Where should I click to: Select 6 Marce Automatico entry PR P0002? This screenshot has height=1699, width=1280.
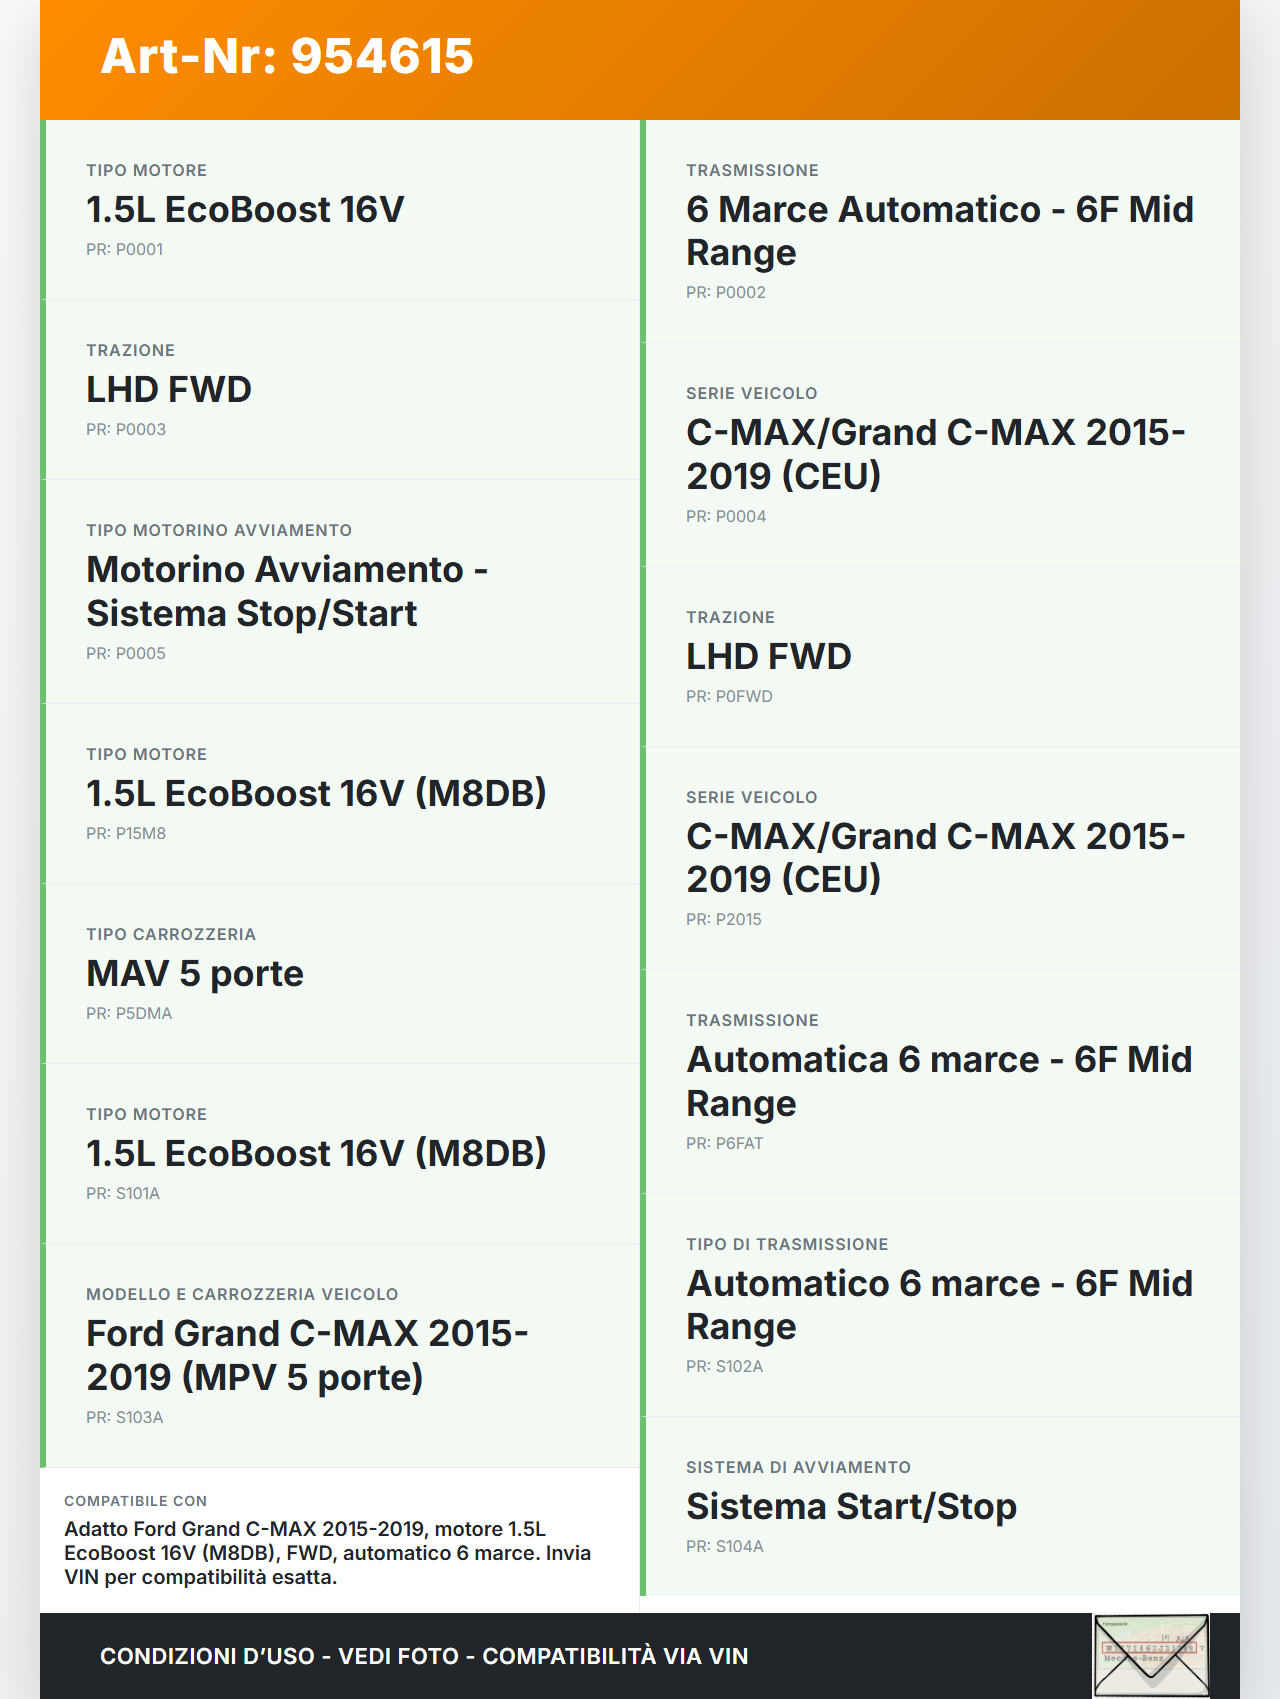coord(939,231)
